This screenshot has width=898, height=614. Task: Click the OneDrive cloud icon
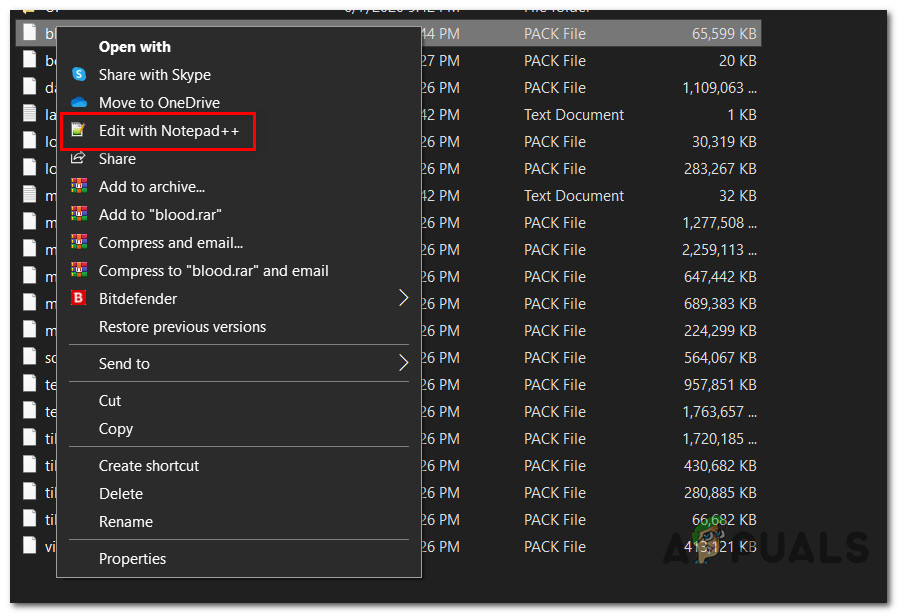pos(79,103)
